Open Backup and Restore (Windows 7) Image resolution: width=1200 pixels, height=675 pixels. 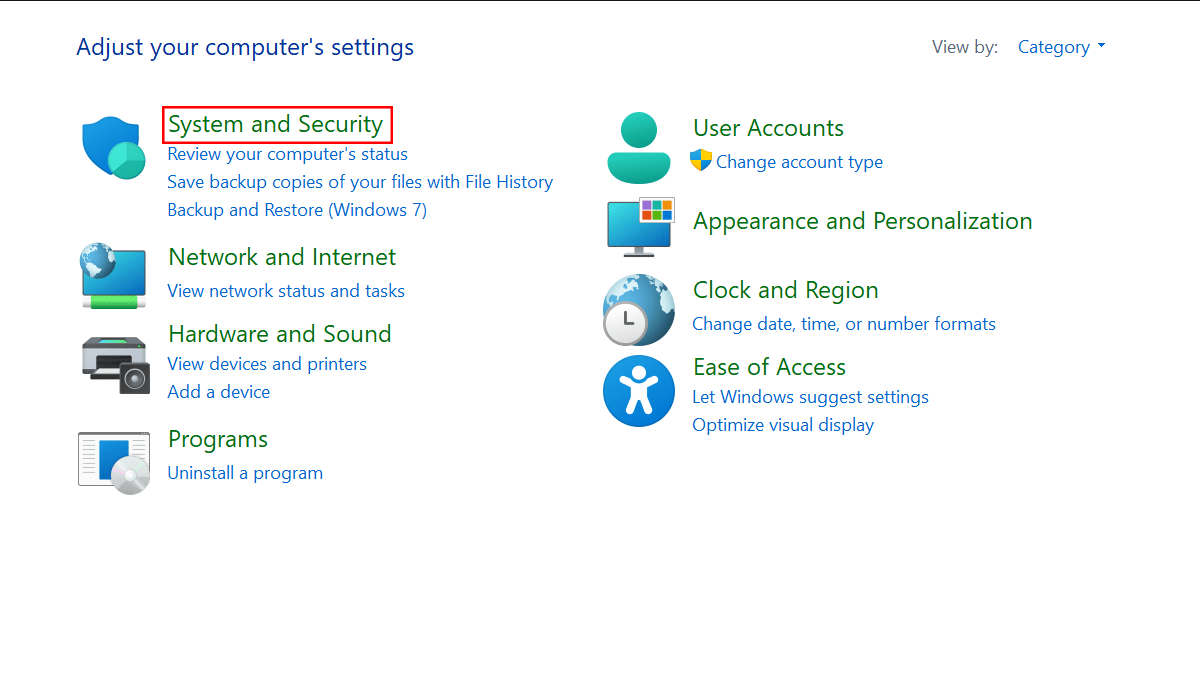[297, 210]
